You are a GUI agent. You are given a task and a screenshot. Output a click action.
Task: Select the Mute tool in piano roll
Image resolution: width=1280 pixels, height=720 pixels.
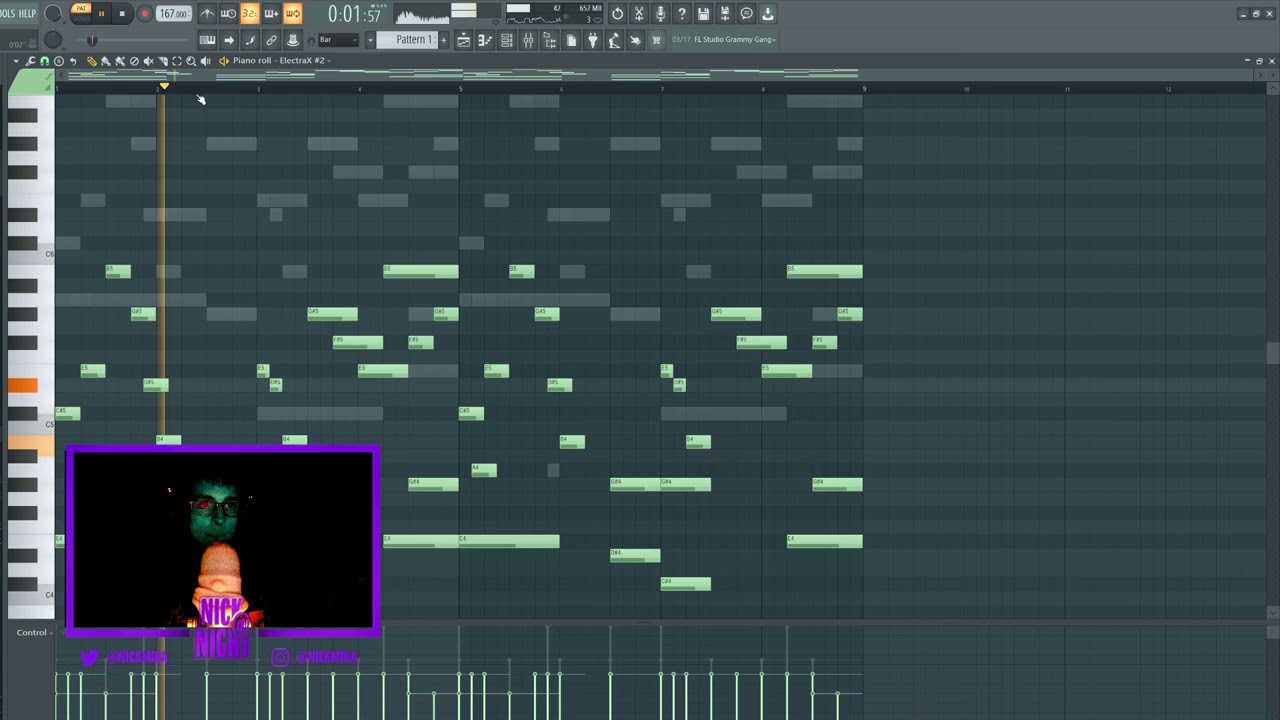pos(148,61)
